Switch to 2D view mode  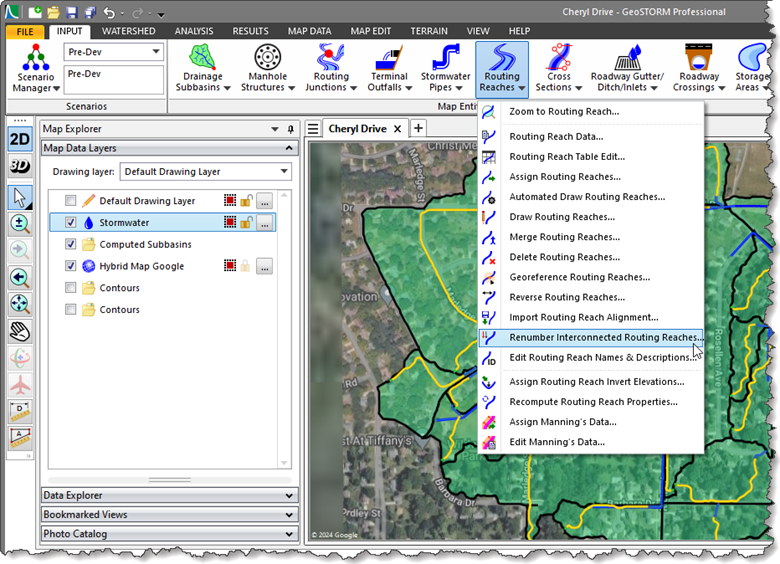20,139
